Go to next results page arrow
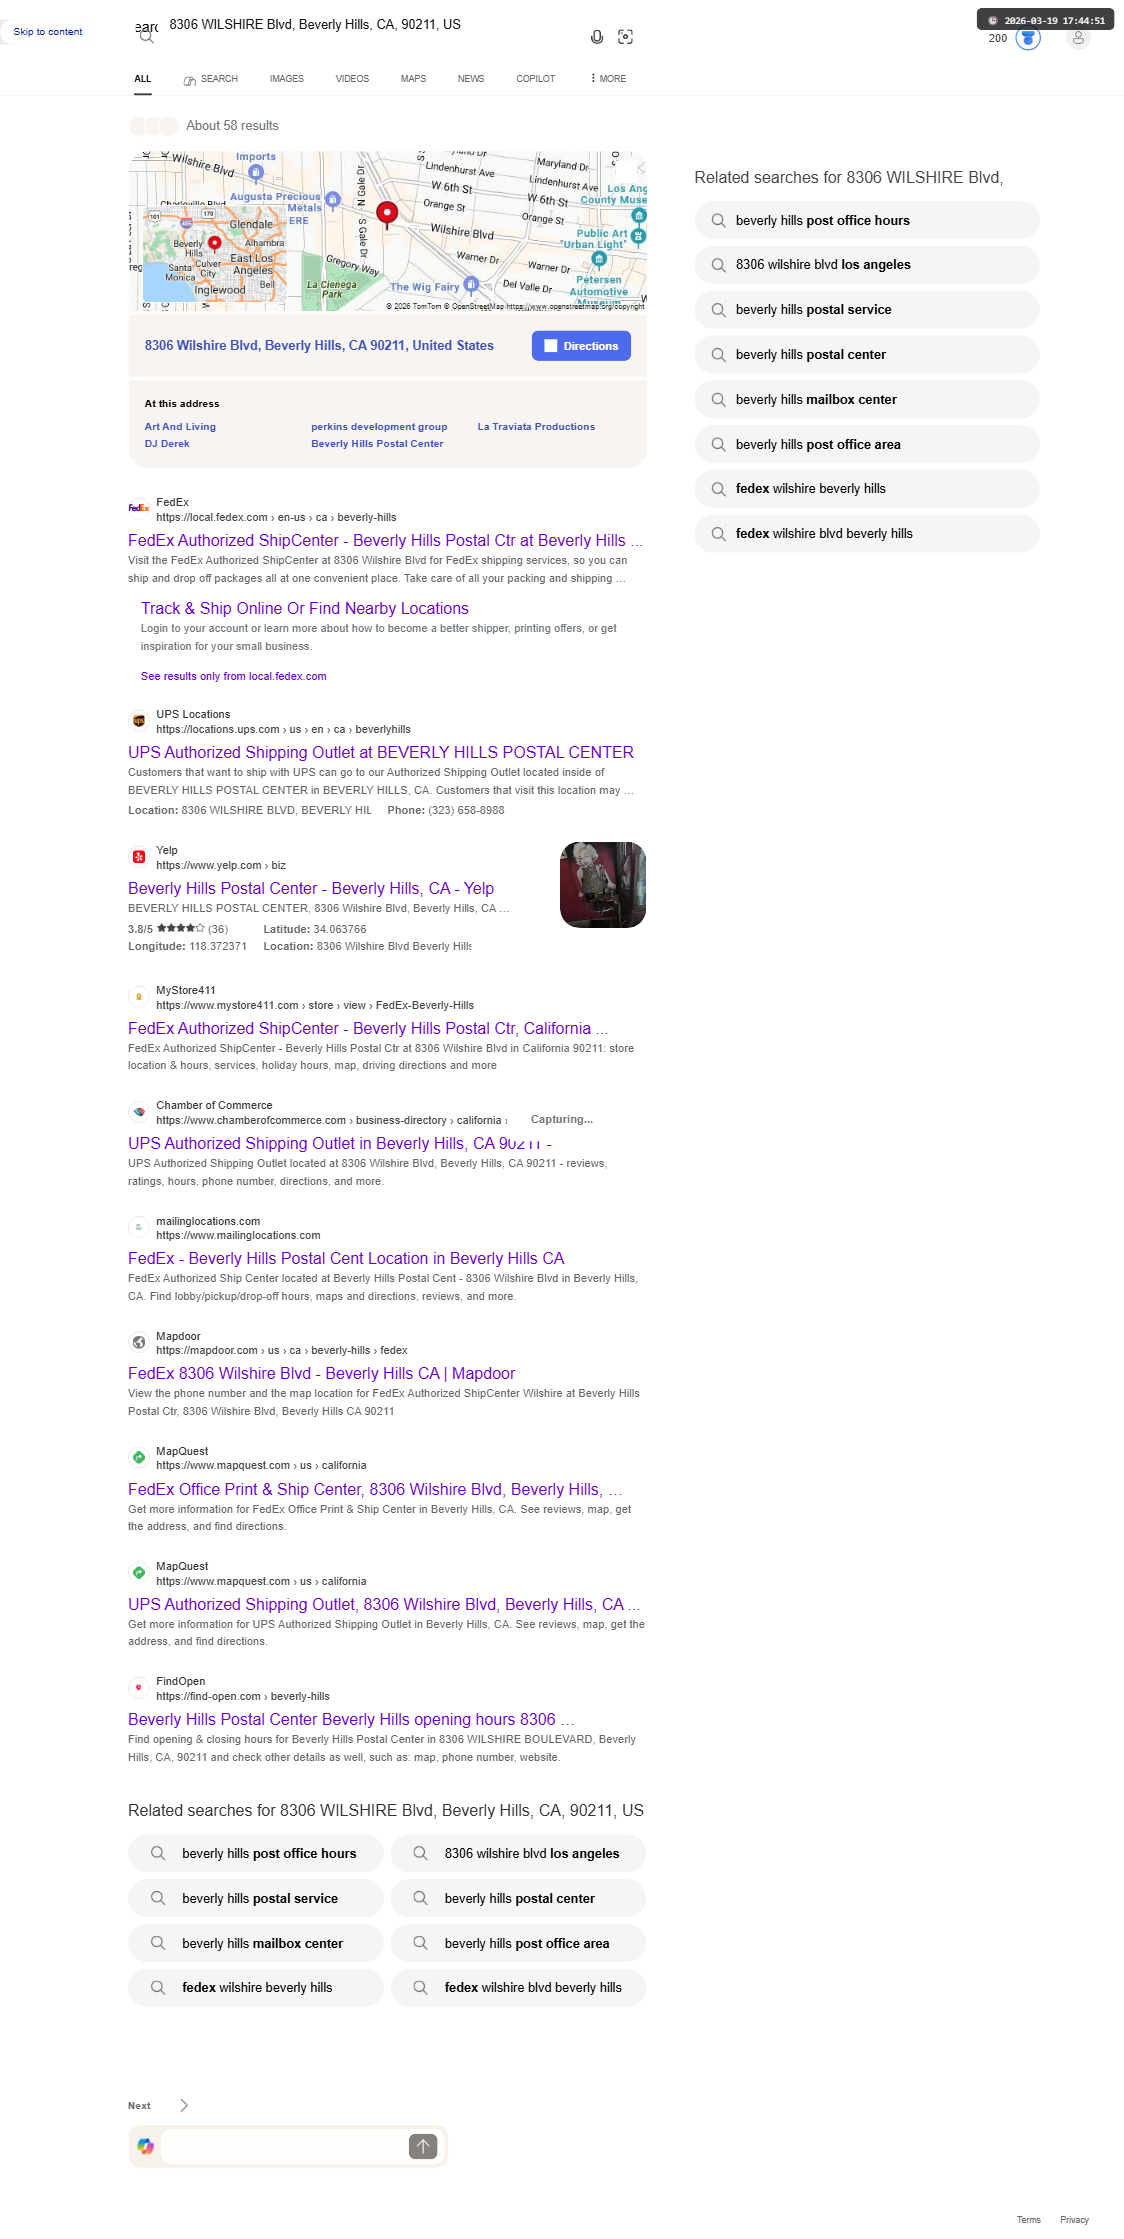Screen dimensions: 1124x2239 [x=184, y=2105]
